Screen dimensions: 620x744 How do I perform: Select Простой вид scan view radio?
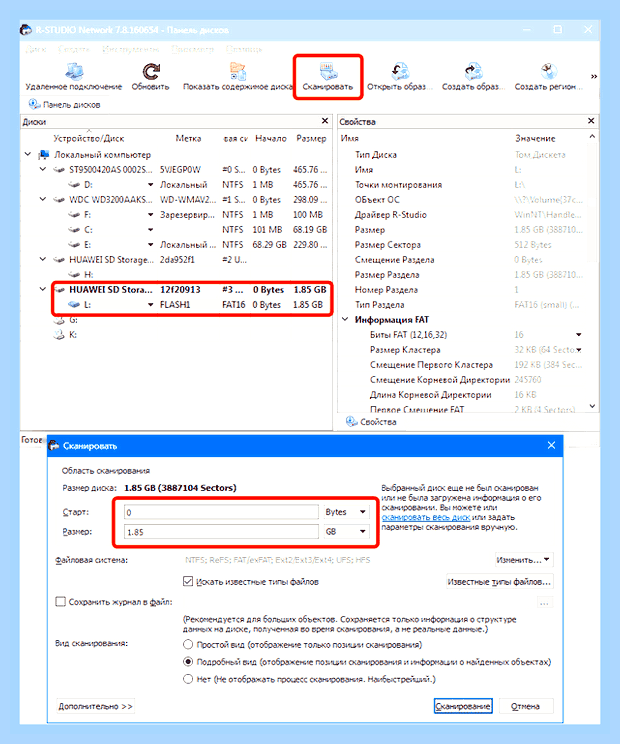[188, 644]
